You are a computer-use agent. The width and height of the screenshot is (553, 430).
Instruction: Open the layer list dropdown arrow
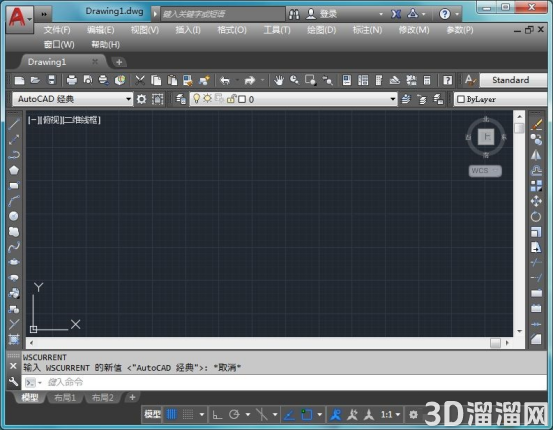393,99
